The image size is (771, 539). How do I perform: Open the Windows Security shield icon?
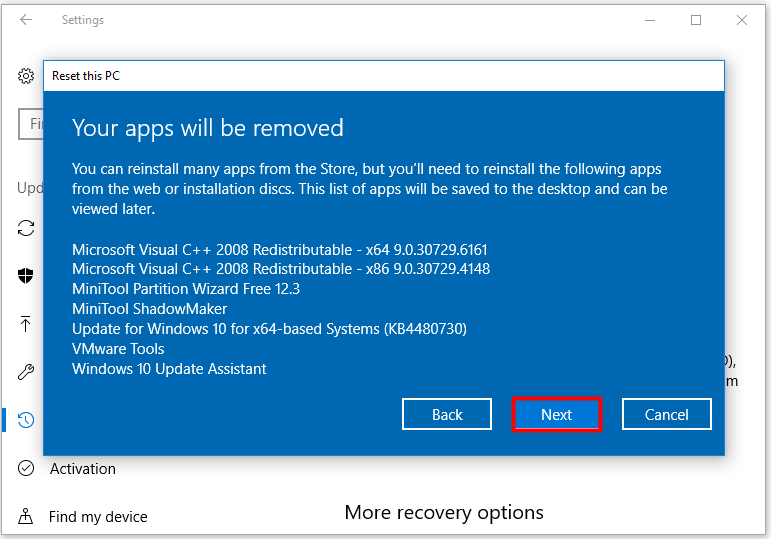(x=26, y=275)
